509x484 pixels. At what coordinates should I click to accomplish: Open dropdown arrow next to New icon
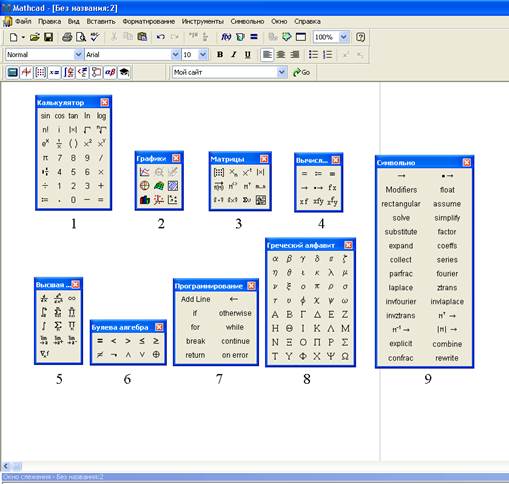click(23, 37)
